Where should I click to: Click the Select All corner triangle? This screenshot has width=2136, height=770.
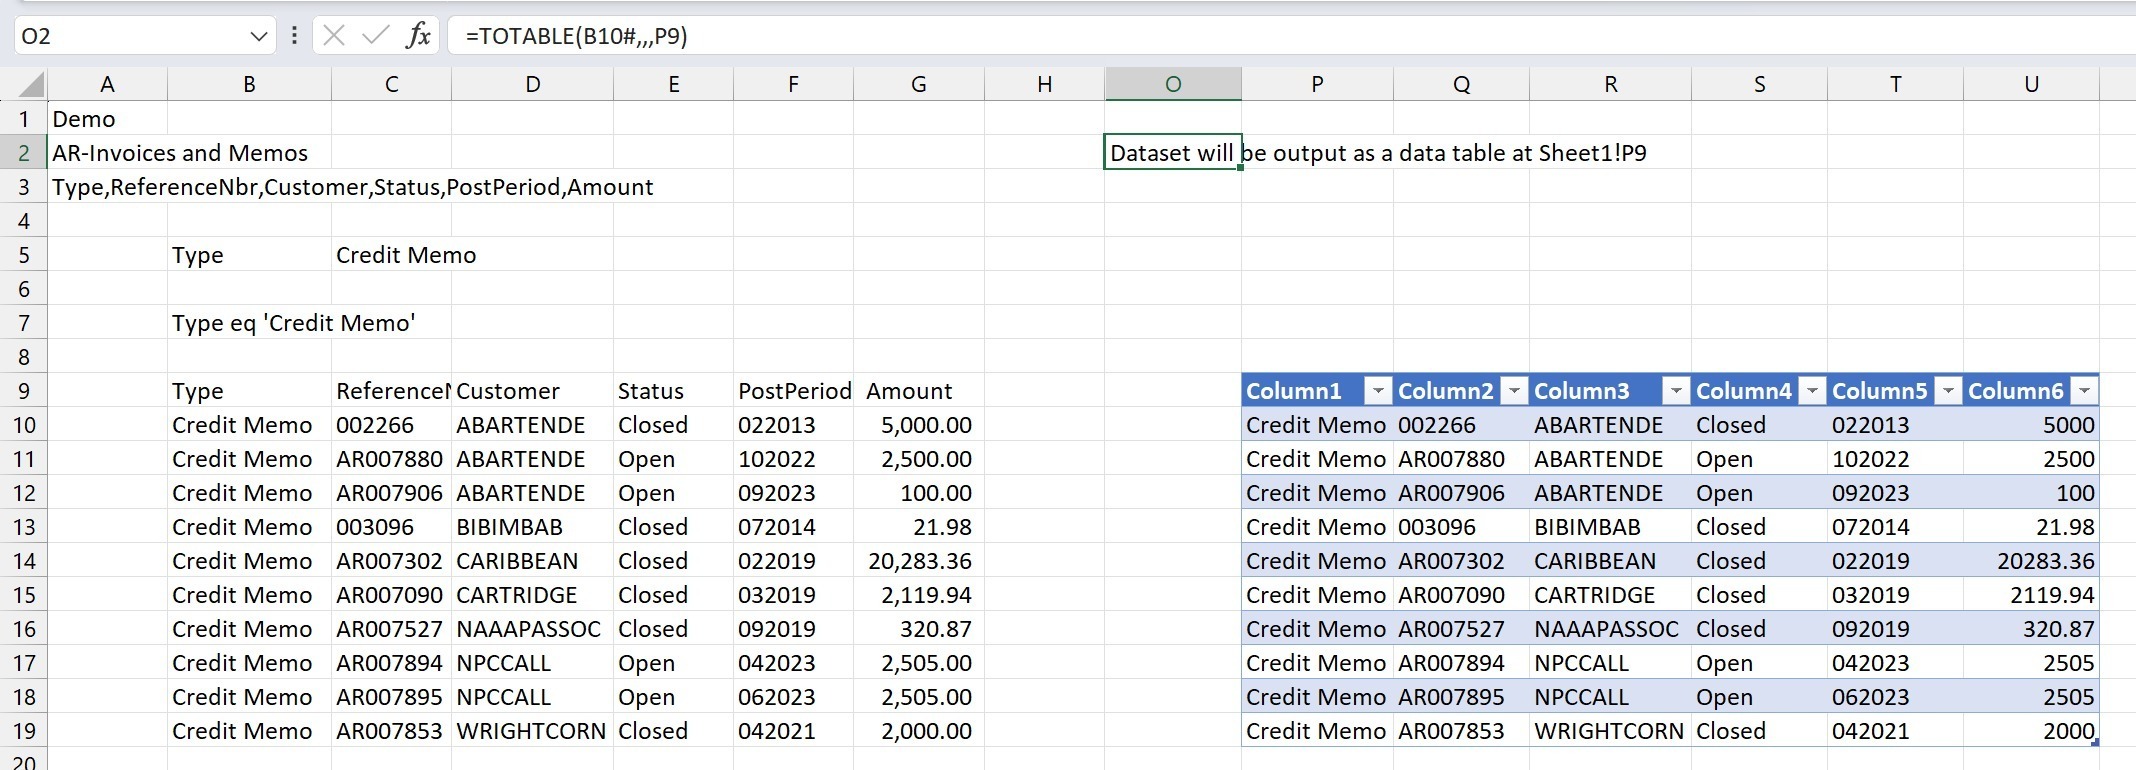coord(31,85)
